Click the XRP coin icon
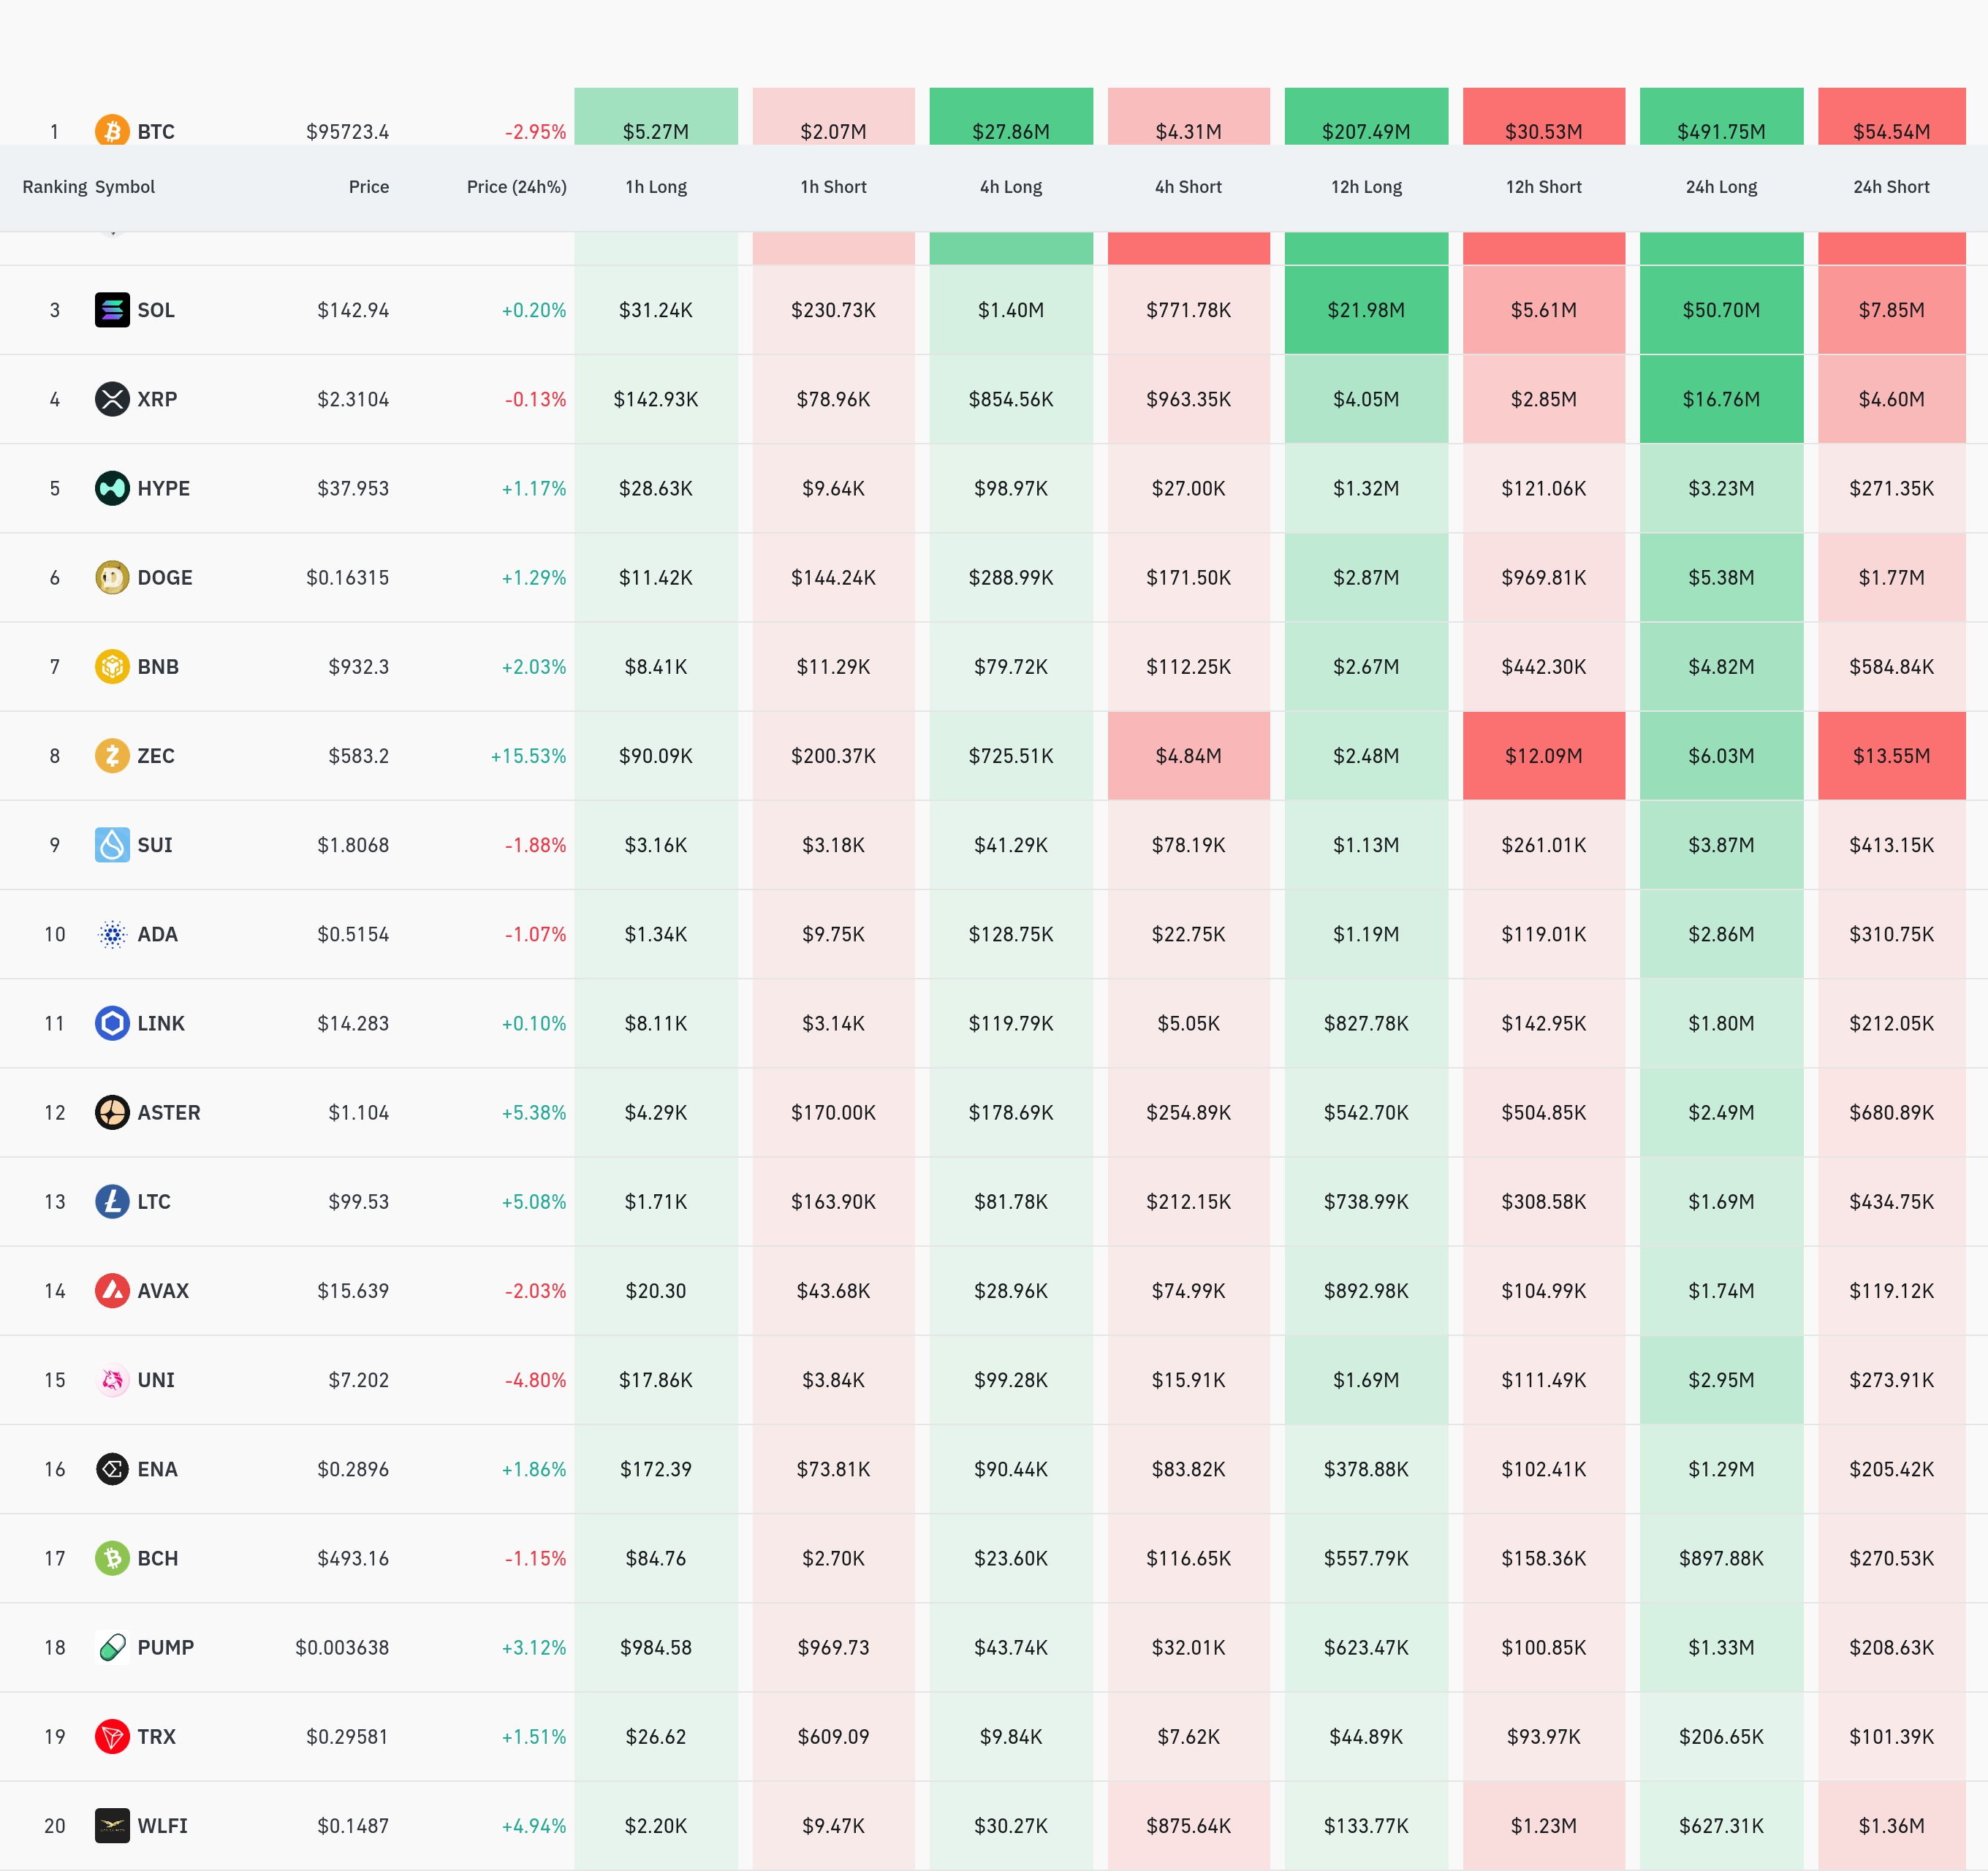The image size is (1988, 1871). click(112, 399)
